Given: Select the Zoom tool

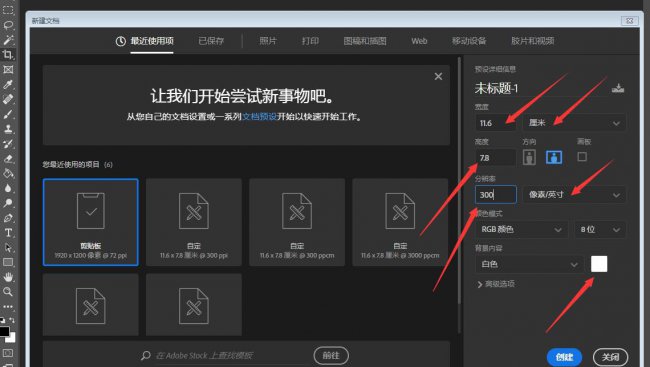Looking at the screenshot, I should tap(8, 292).
